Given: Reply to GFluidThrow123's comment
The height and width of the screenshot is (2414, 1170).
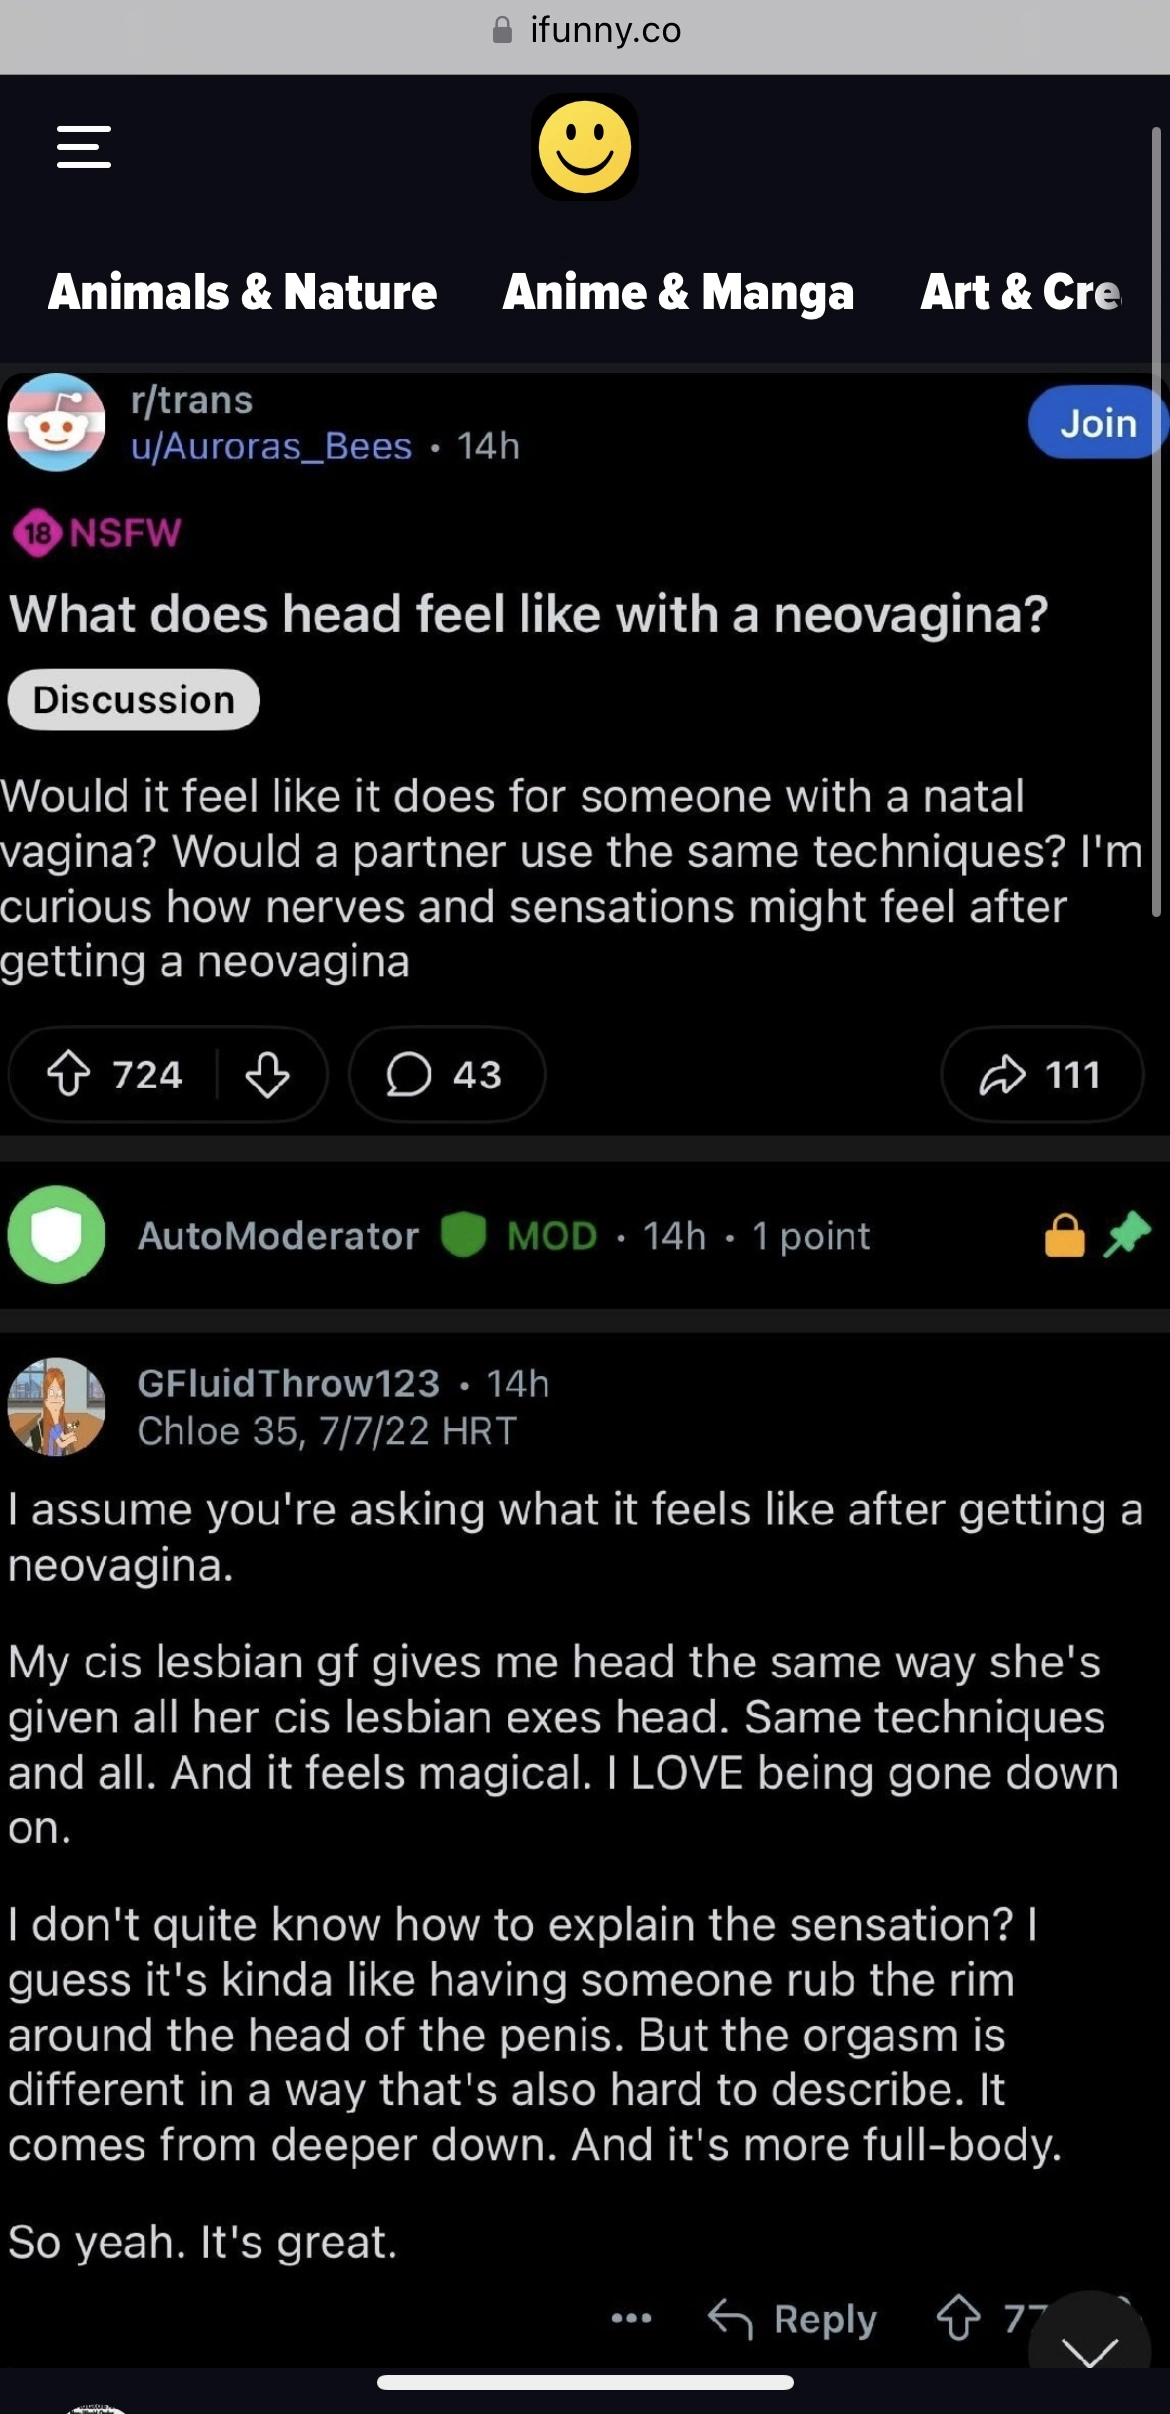Looking at the screenshot, I should (792, 2318).
